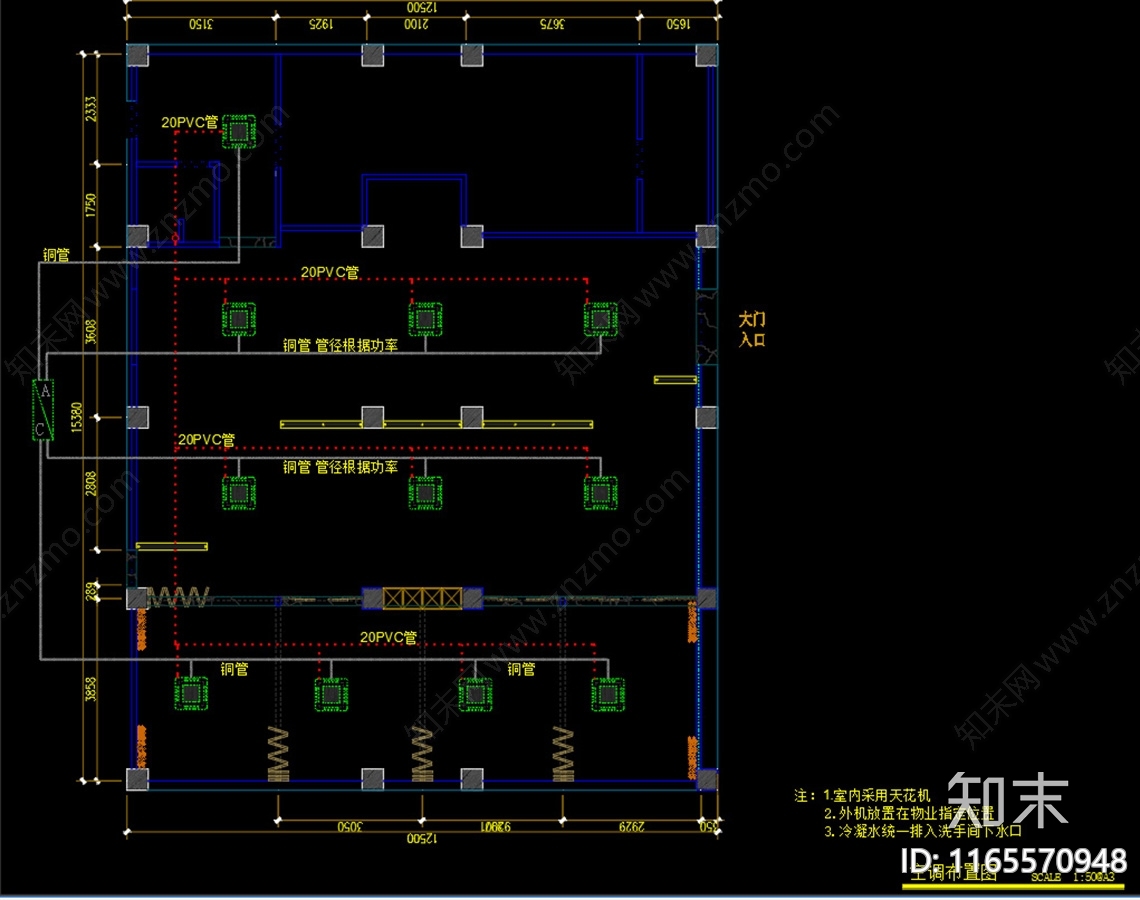
Task: Pick rightmost ceiling unit near 大门入口
Action: (x=601, y=319)
